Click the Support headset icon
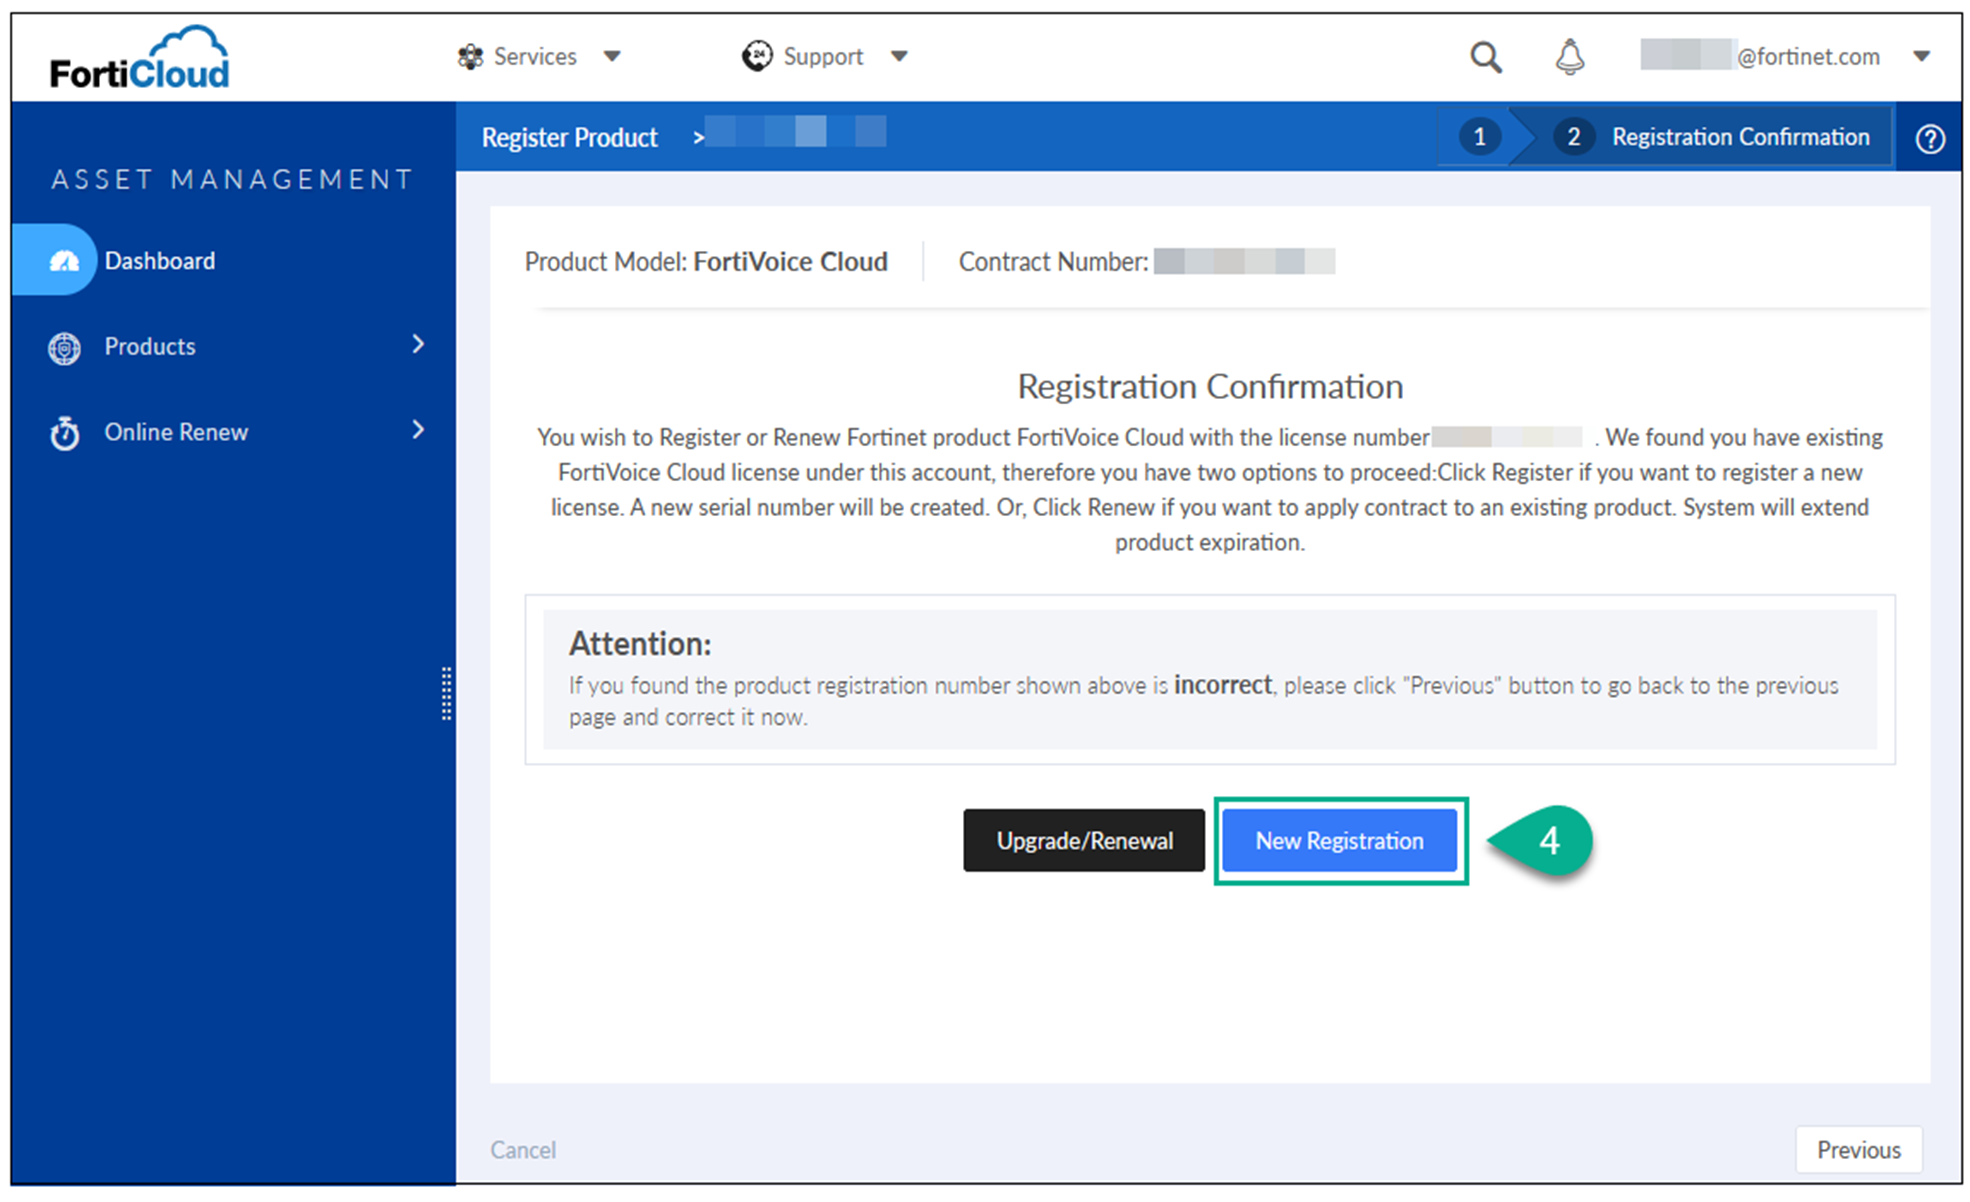This screenshot has height=1202, width=1970. [757, 56]
